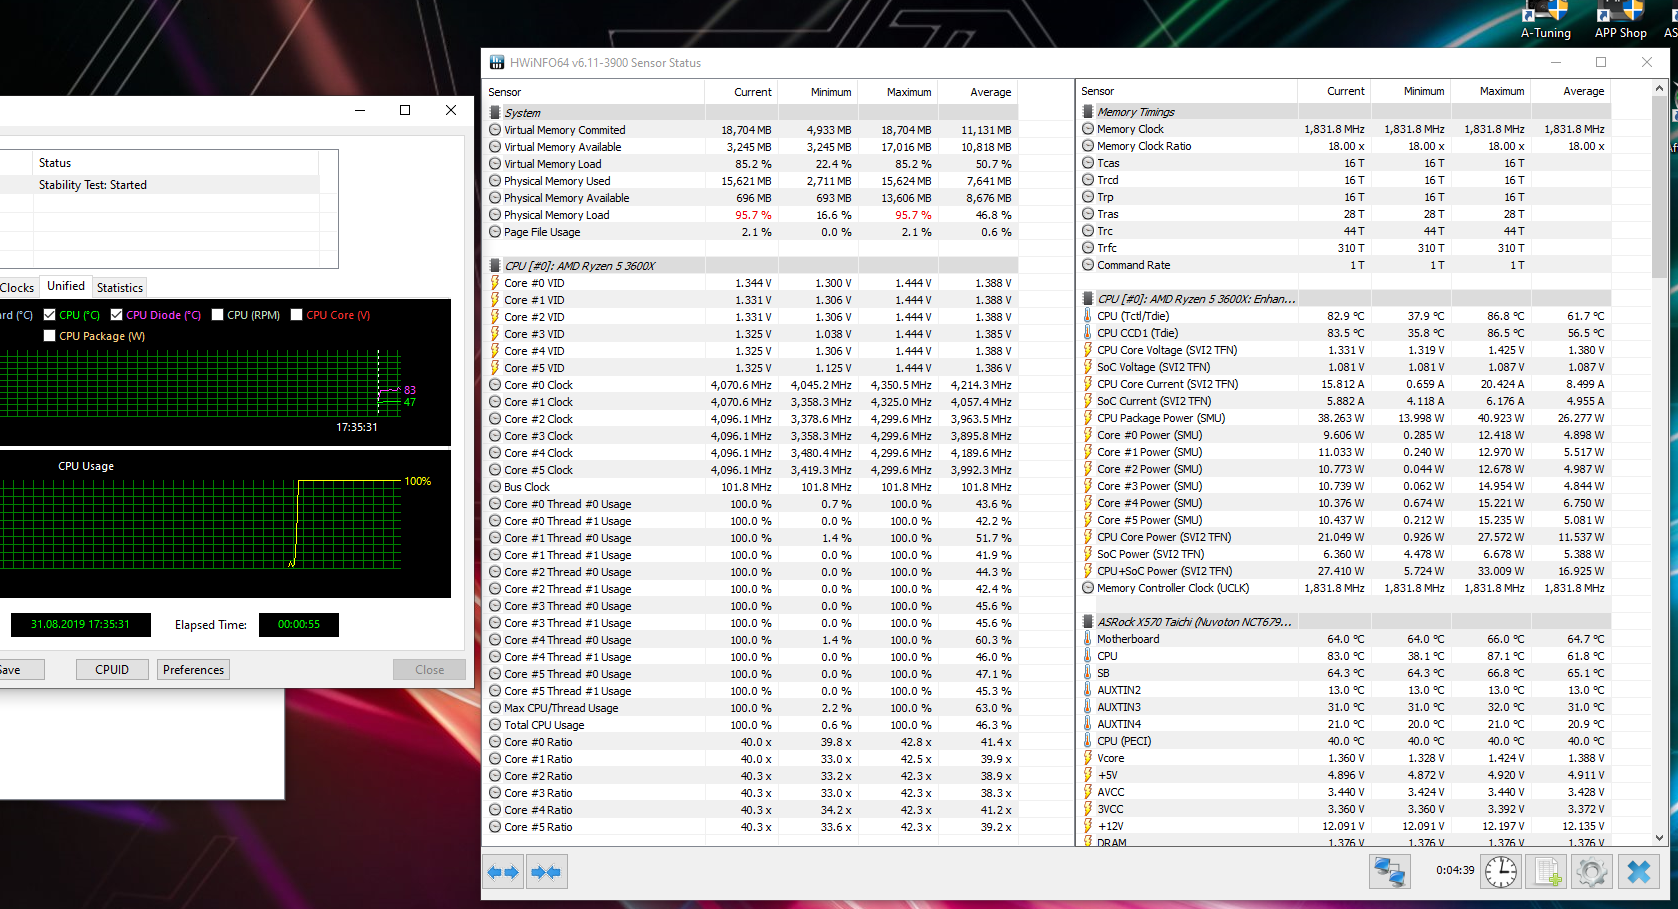Select the AVCC voltage row label
Viewport: 1678px width, 909px height.
tap(1111, 792)
